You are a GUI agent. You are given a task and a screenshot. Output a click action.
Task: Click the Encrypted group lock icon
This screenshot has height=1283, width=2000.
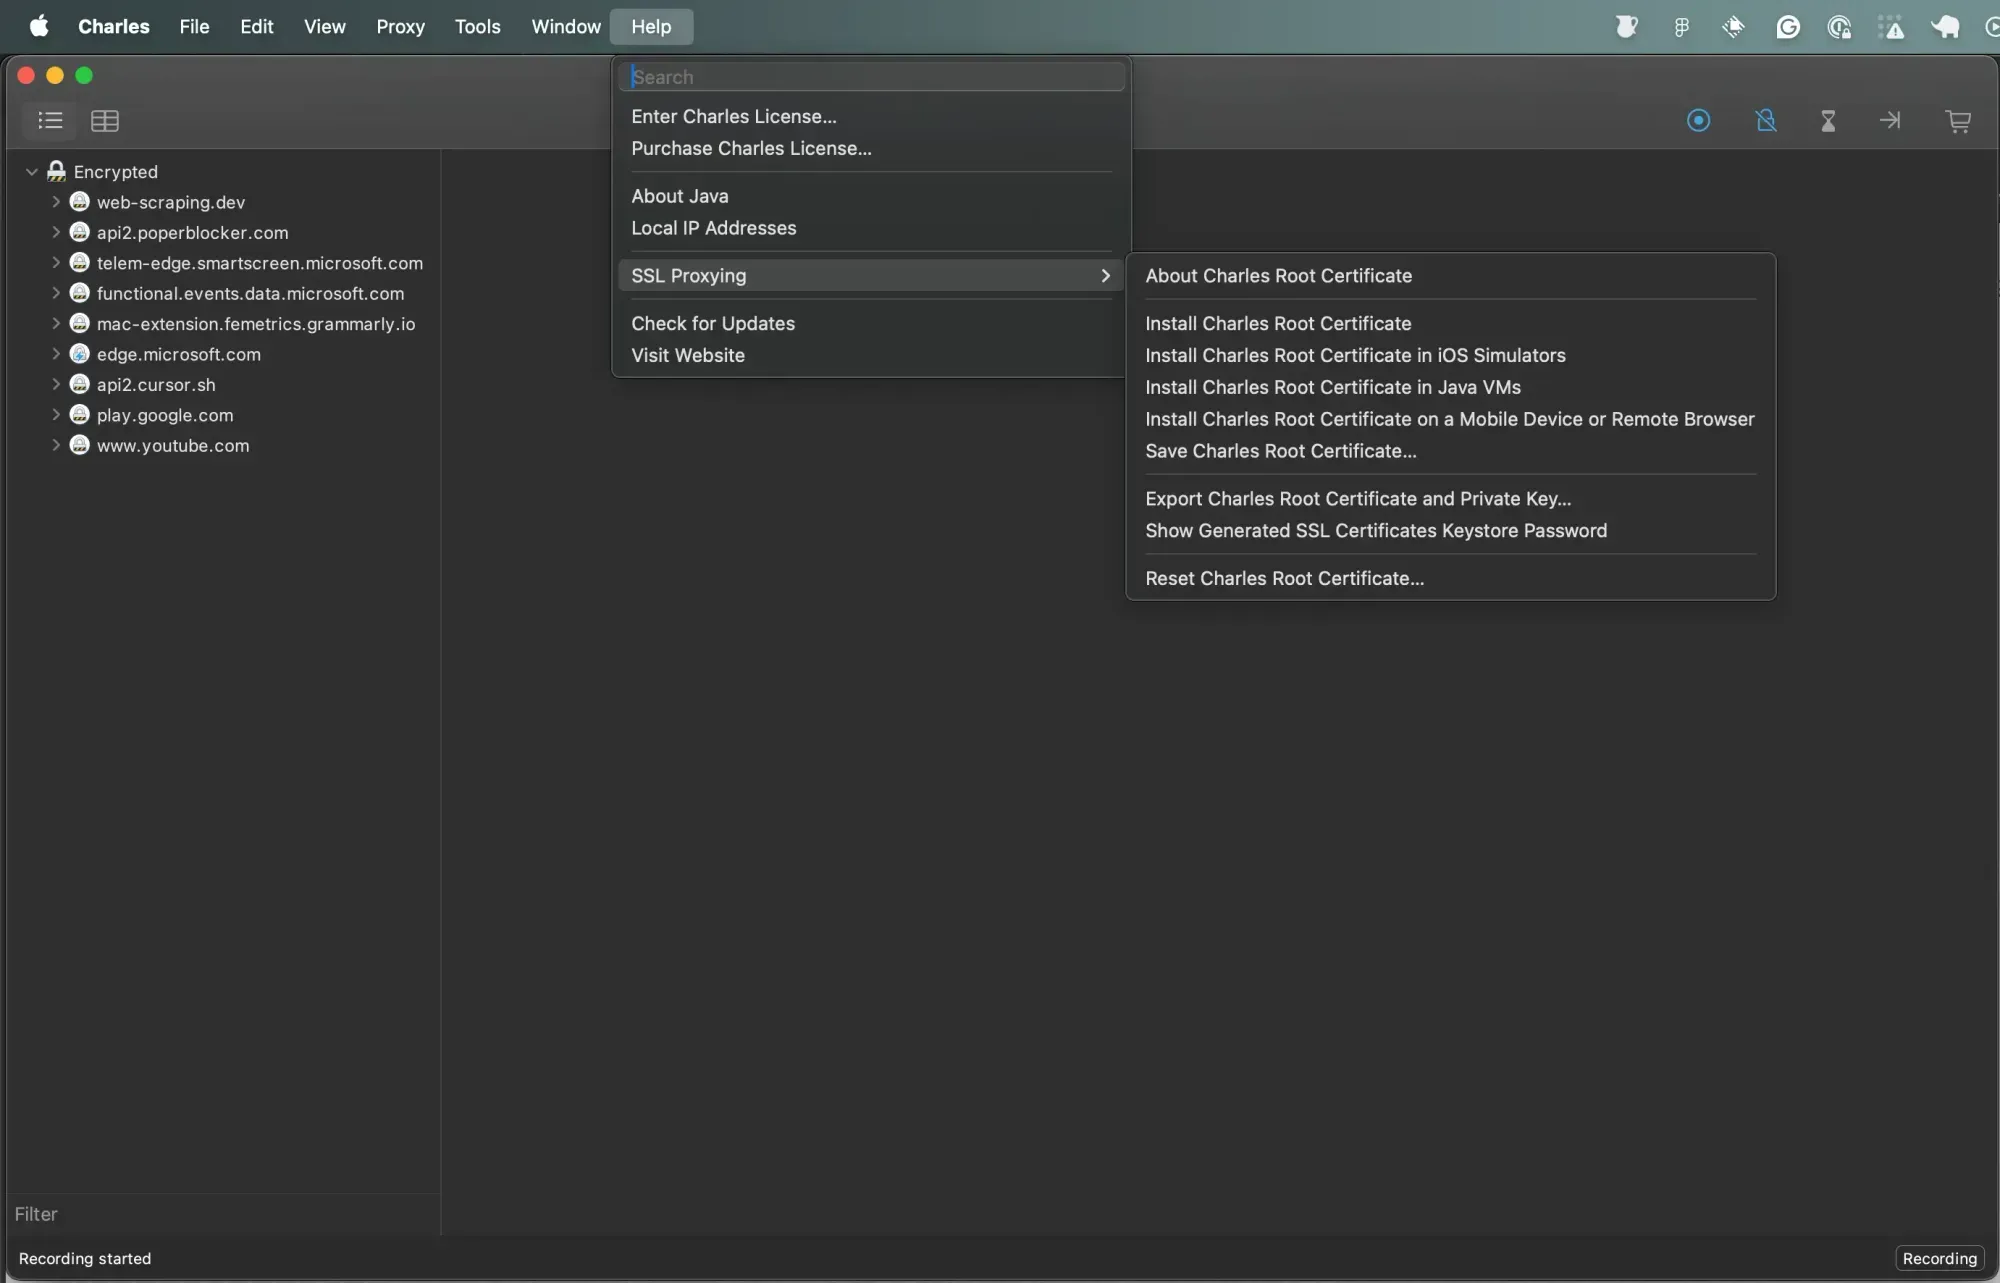click(57, 171)
